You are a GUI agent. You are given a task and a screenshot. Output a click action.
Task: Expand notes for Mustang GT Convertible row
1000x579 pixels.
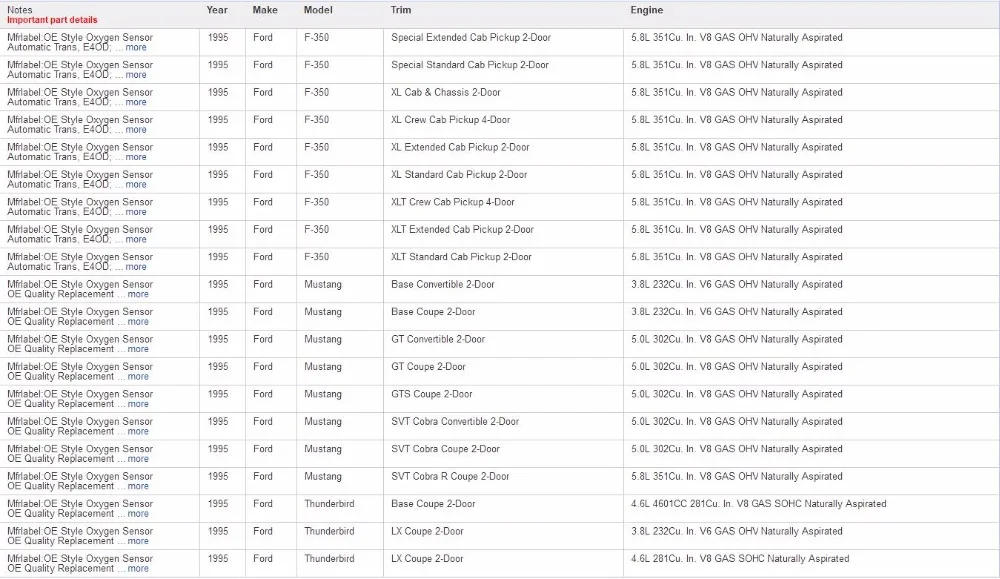(138, 349)
